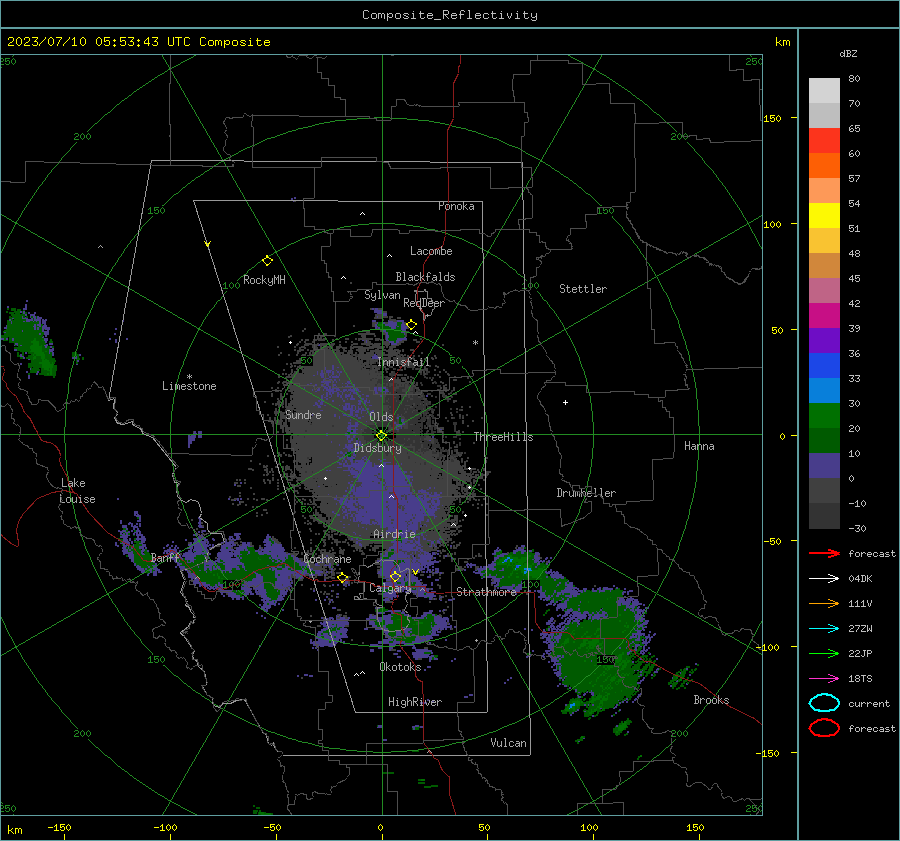This screenshot has height=841, width=900.
Task: Click the yellow diamond marker near RockyMH
Action: point(267,261)
